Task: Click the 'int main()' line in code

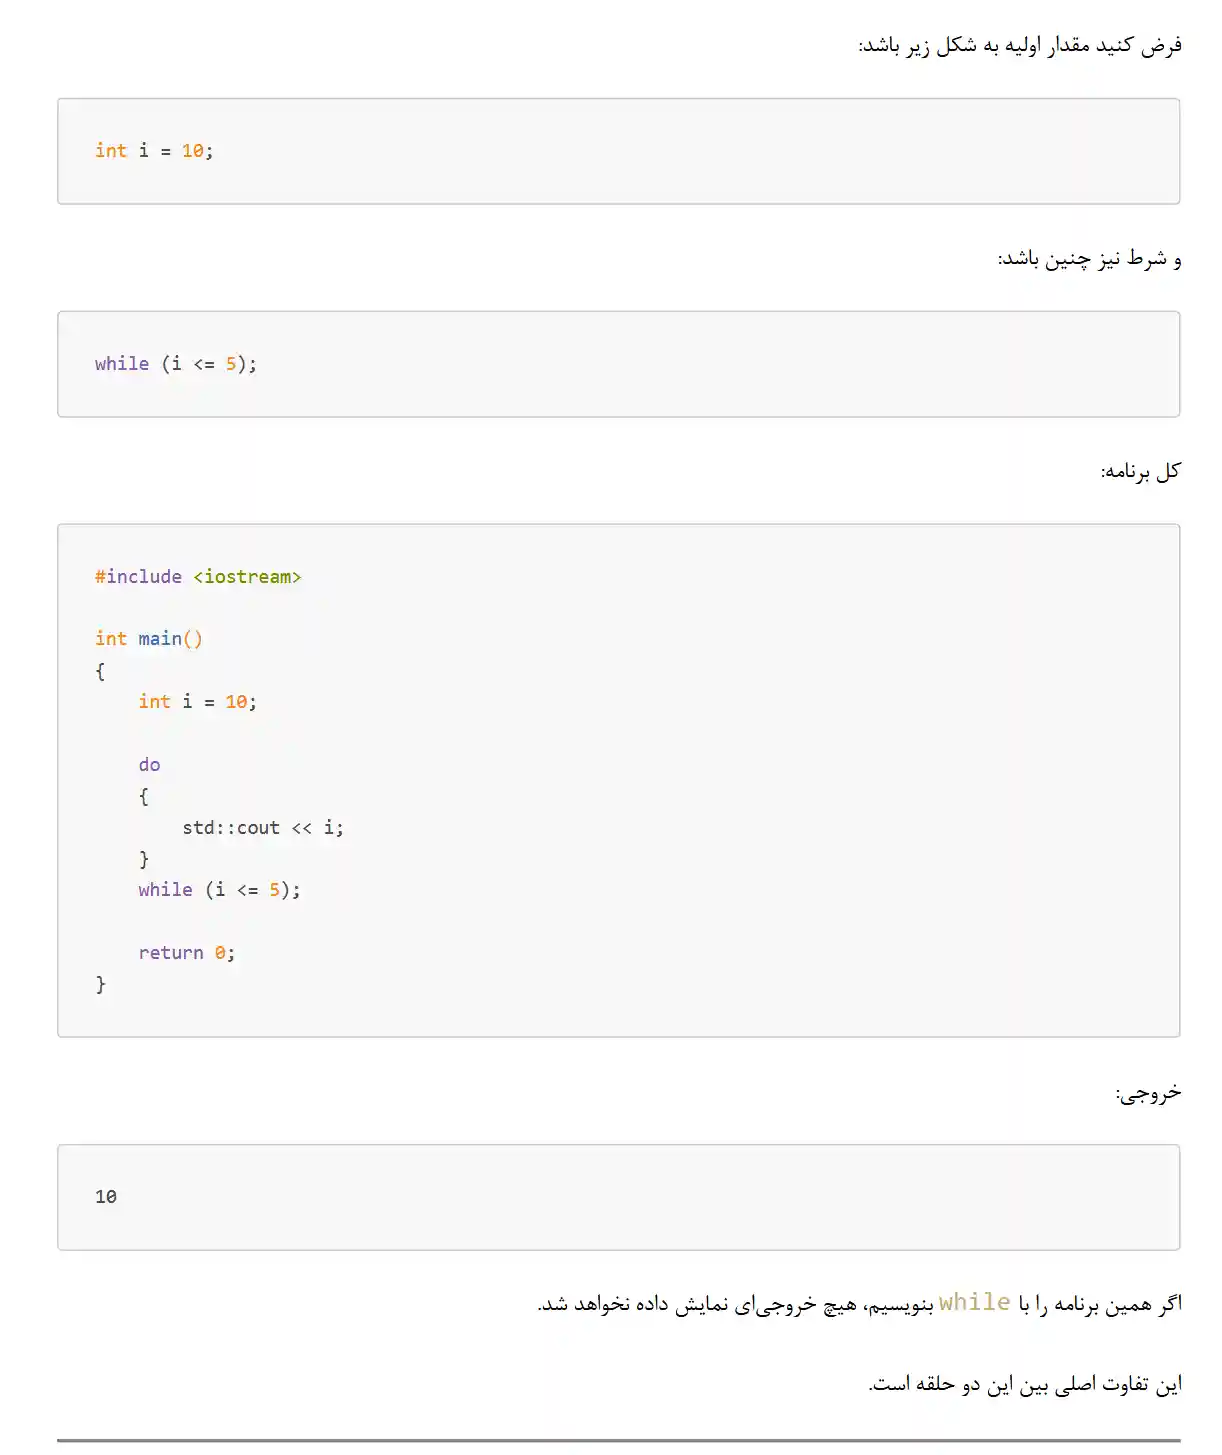Action: coord(149,639)
